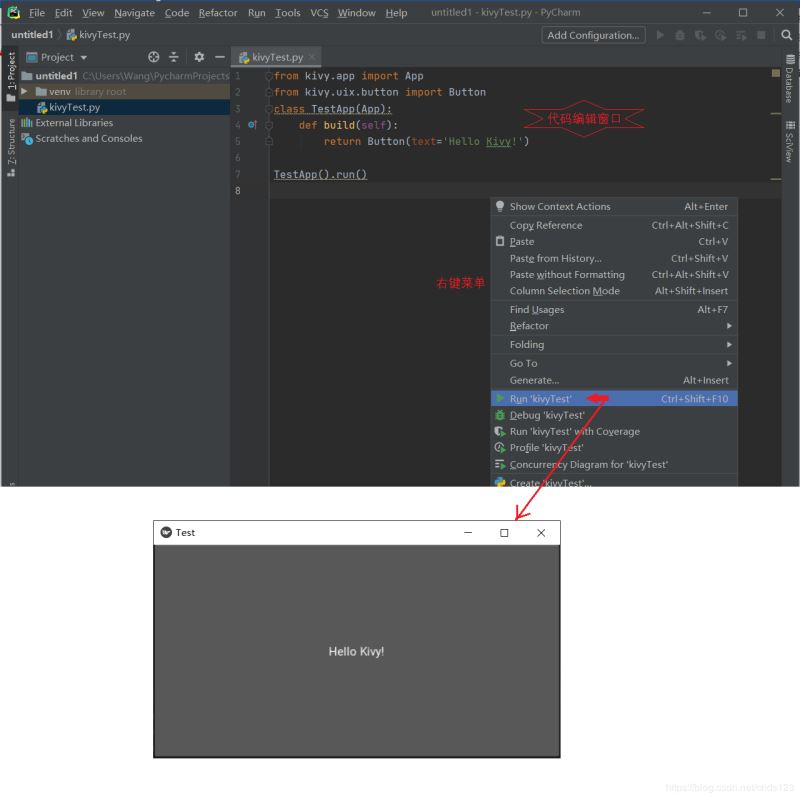The image size is (800, 799).
Task: Choose Column Selection Mode entry
Action: point(614,291)
